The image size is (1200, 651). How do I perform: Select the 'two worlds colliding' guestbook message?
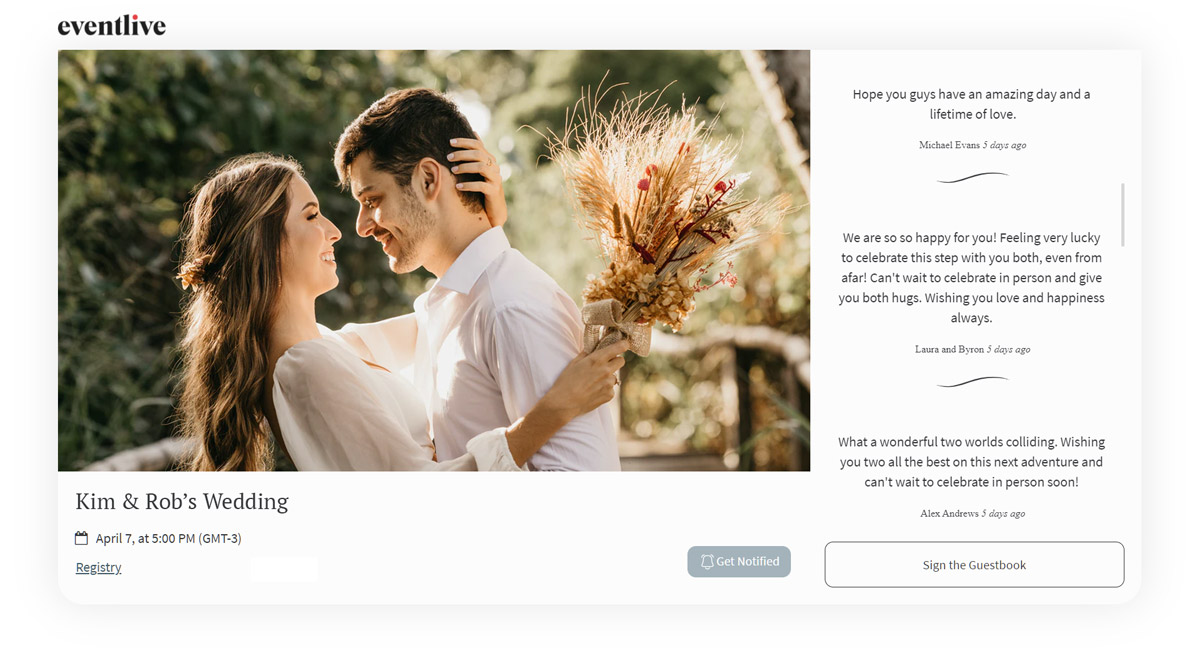(x=972, y=462)
